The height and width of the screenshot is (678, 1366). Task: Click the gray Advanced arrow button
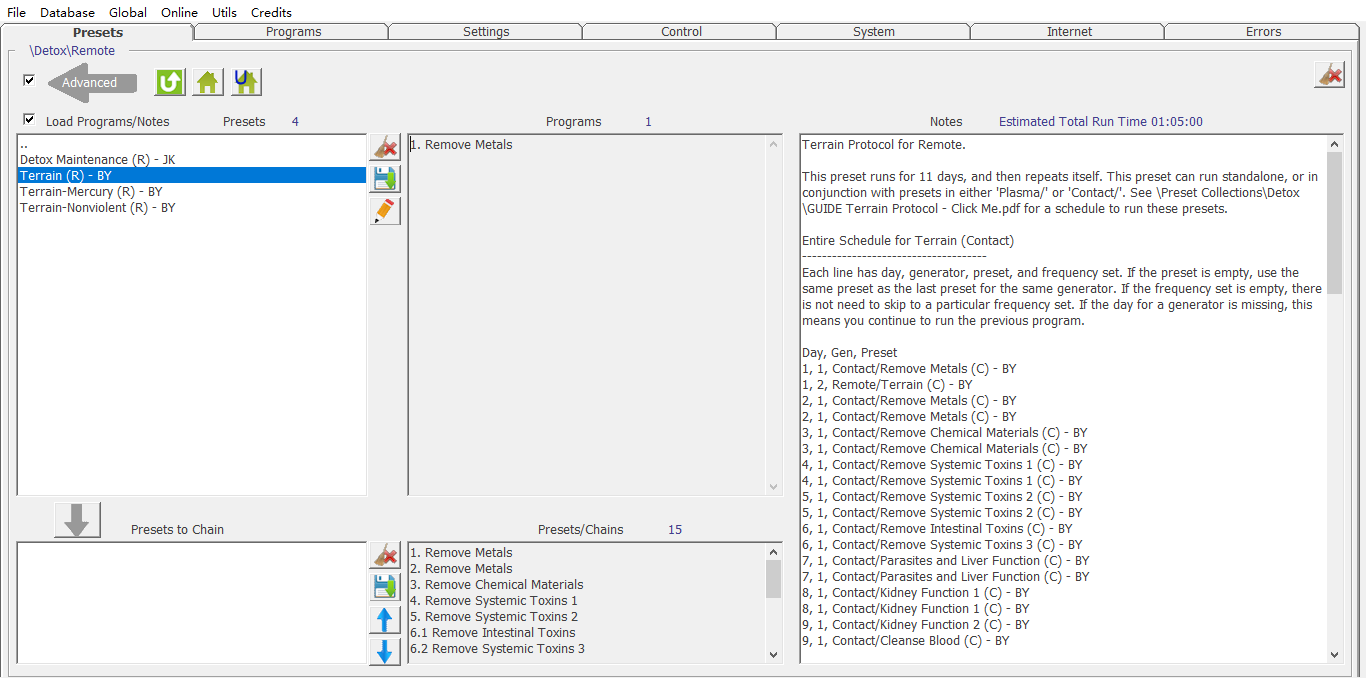(92, 83)
